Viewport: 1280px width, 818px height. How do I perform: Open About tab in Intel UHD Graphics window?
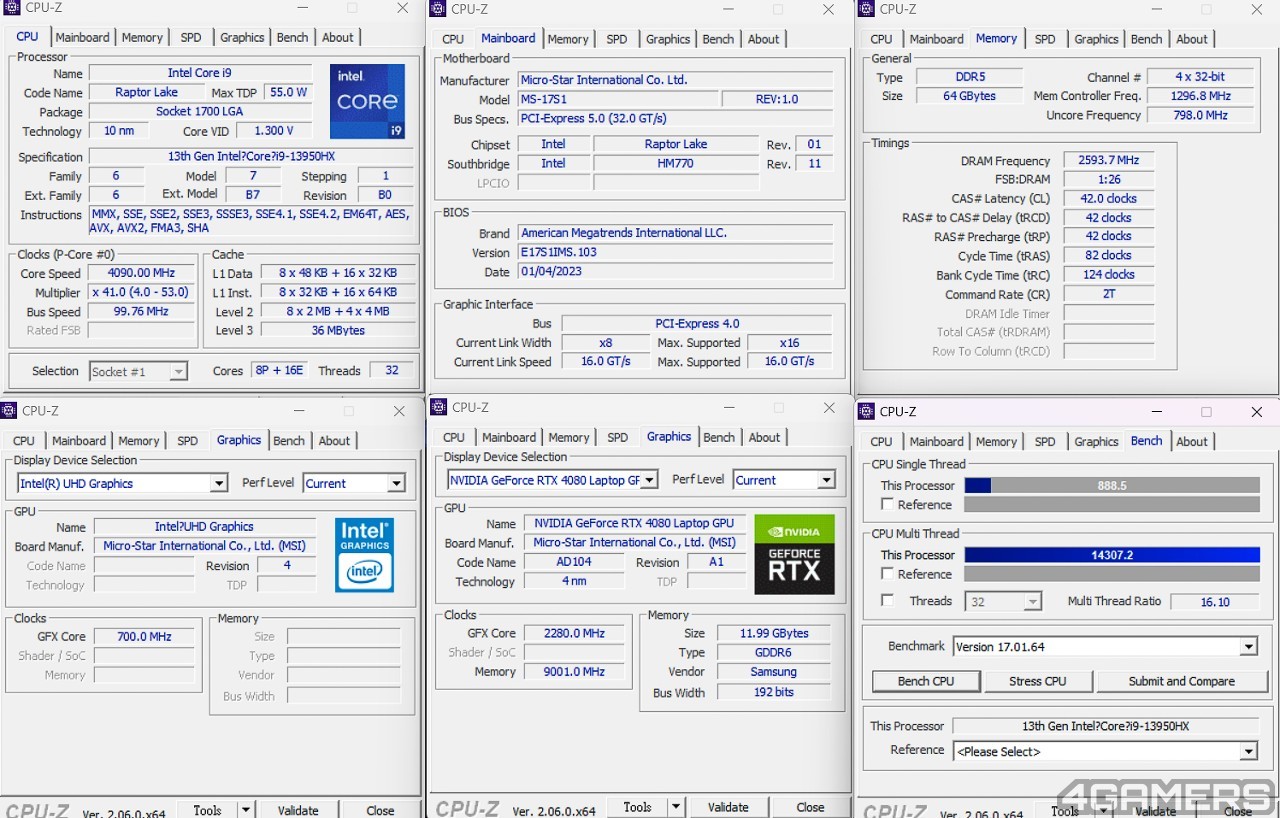tap(335, 440)
